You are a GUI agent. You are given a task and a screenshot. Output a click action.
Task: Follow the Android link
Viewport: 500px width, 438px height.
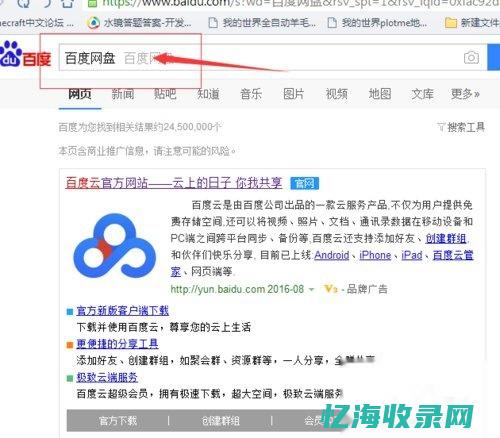332,255
